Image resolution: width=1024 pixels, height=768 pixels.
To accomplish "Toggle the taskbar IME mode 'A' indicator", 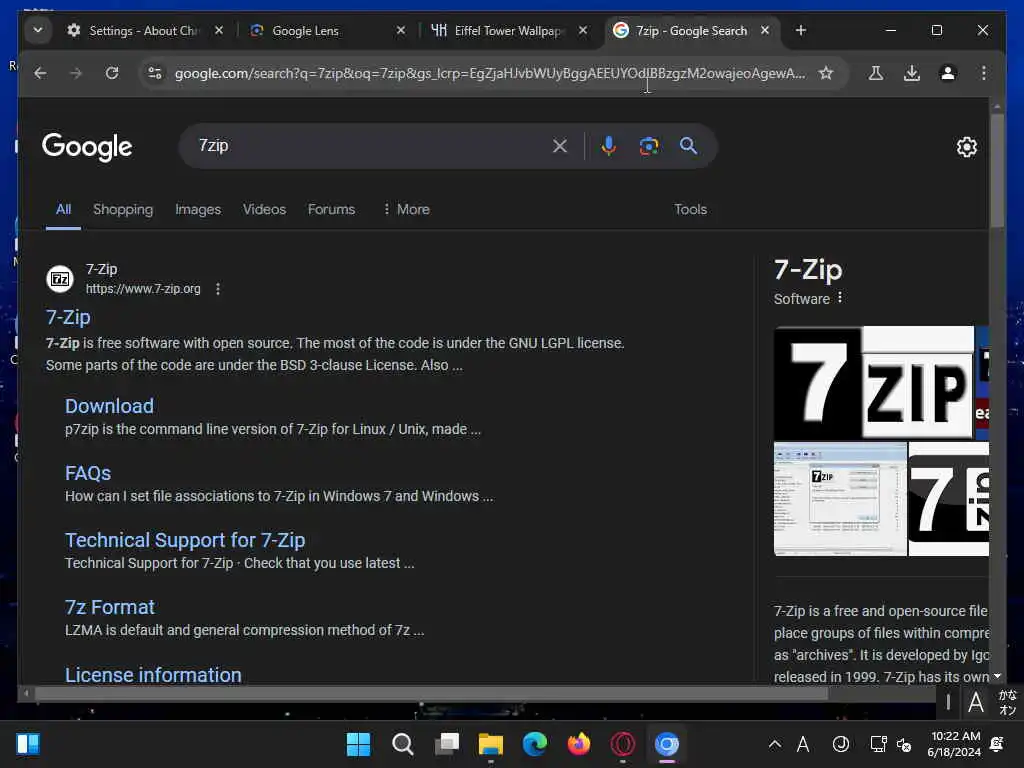I will tap(803, 744).
